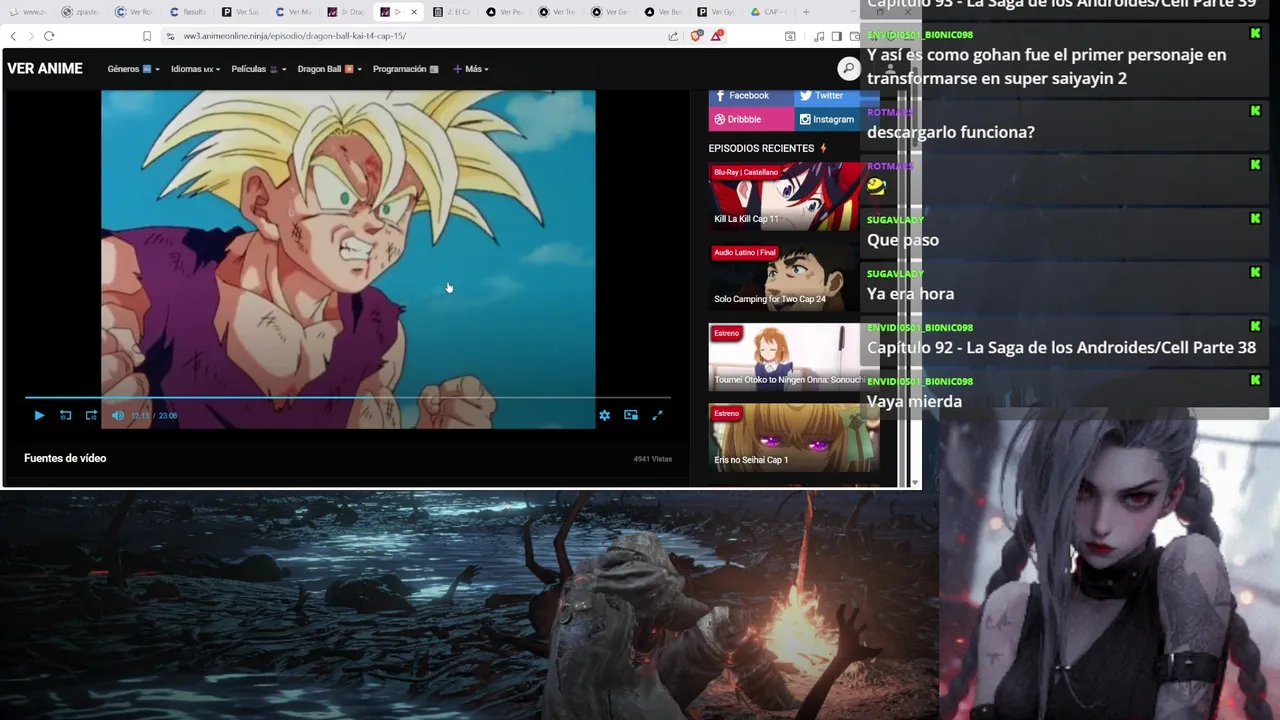Bookmark this page with bookmark icon
The image size is (1280, 720).
pyautogui.click(x=147, y=36)
